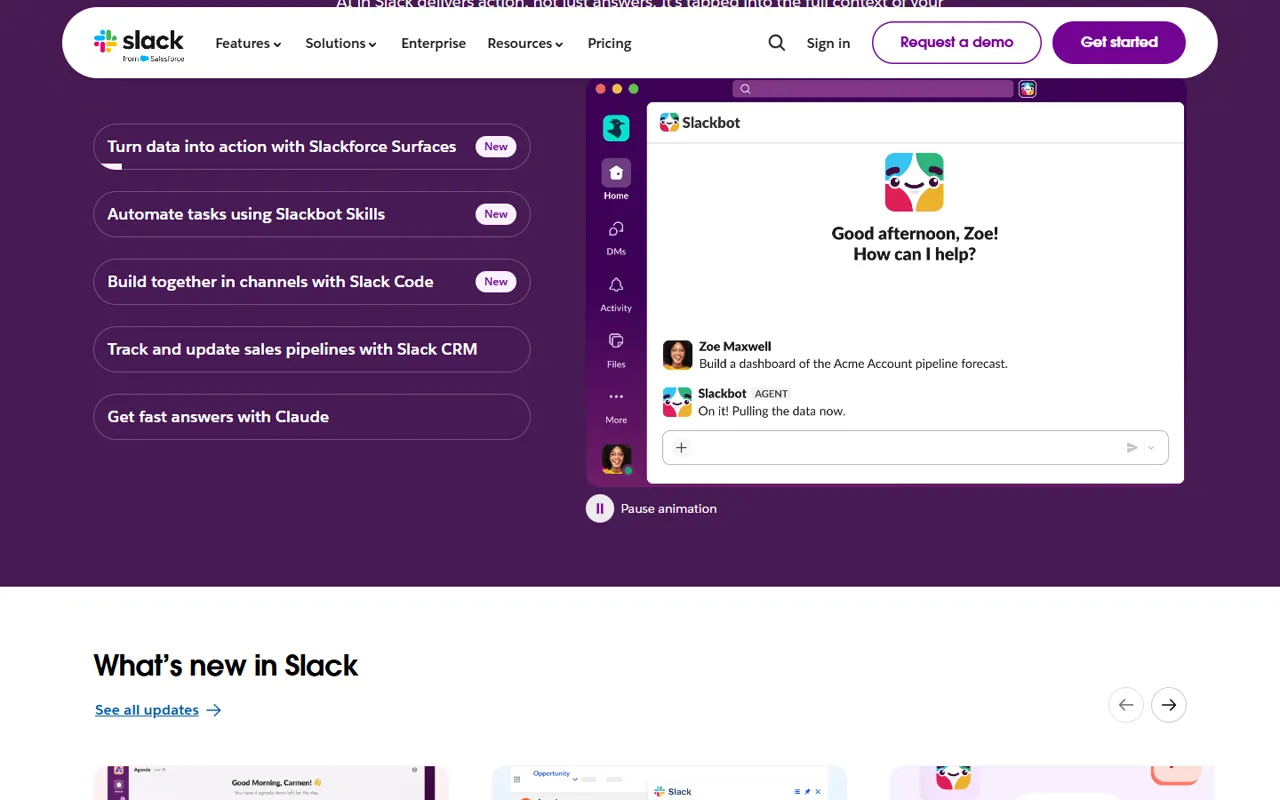Open the Enterprise nav item

(x=434, y=44)
